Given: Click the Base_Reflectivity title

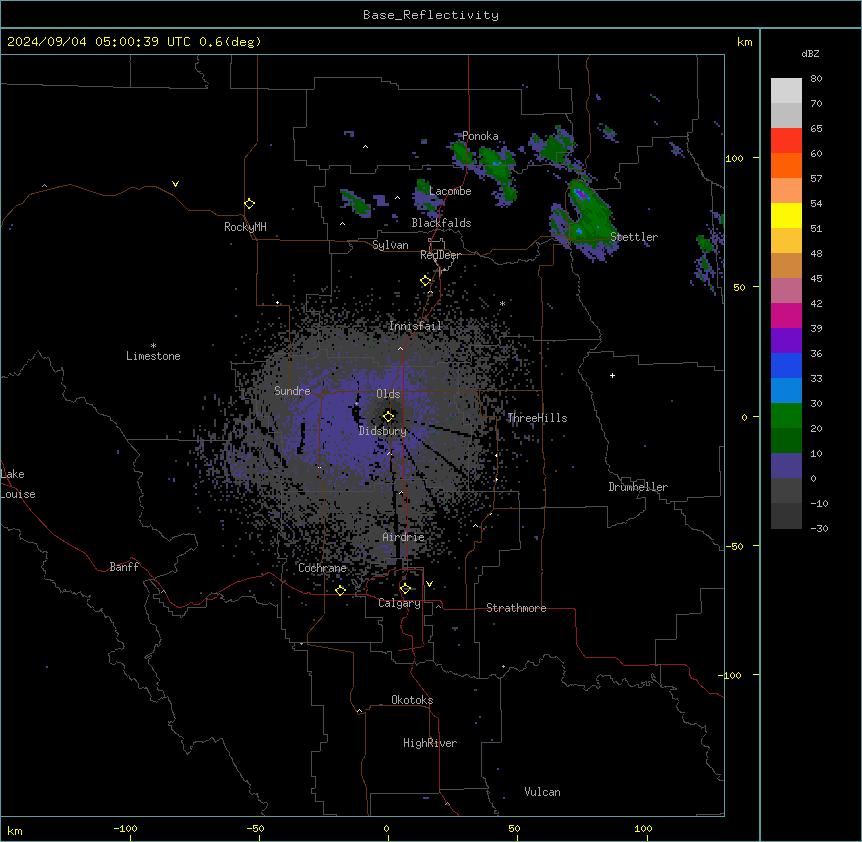Looking at the screenshot, I should (x=431, y=15).
